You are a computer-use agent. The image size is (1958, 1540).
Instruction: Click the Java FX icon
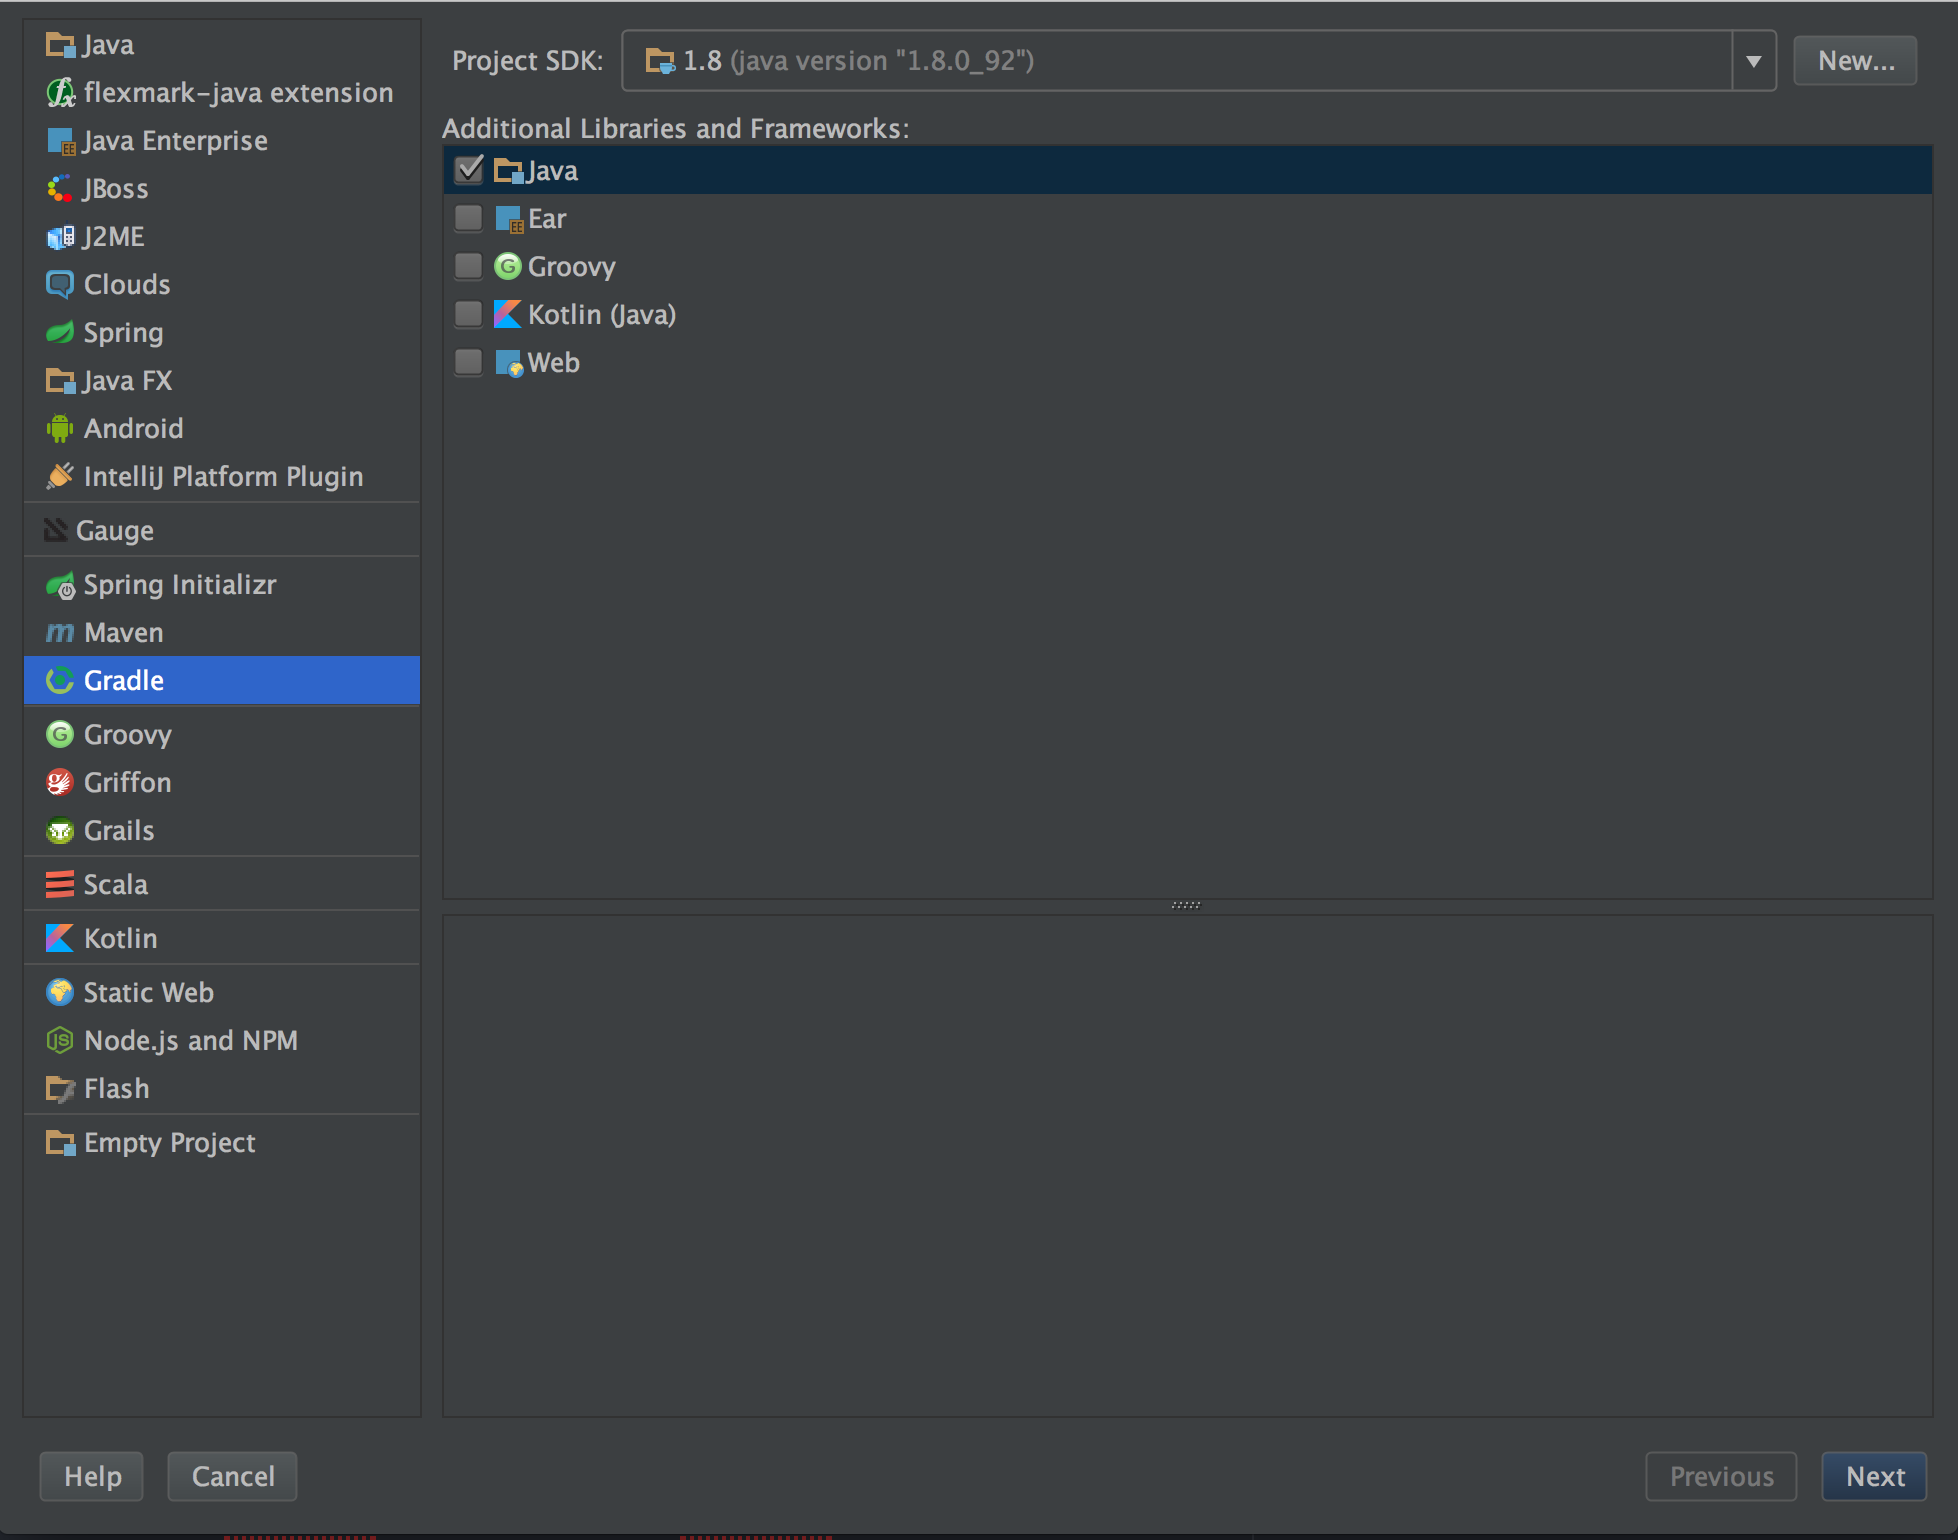(60, 381)
